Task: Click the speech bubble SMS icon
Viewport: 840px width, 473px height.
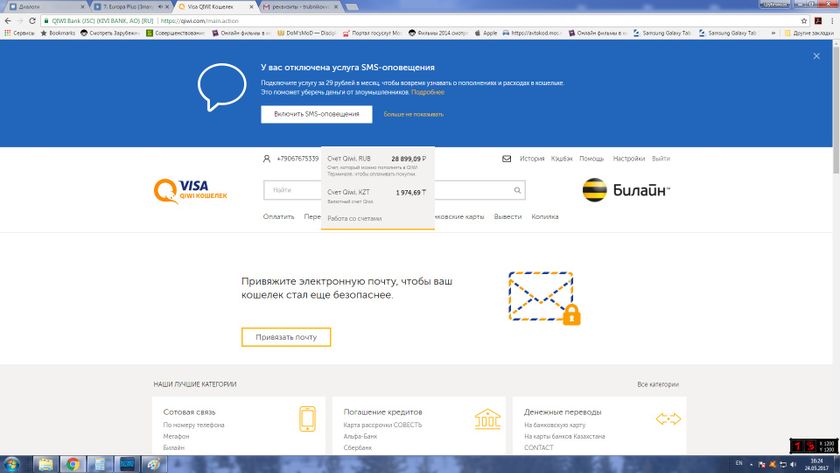Action: click(x=221, y=87)
